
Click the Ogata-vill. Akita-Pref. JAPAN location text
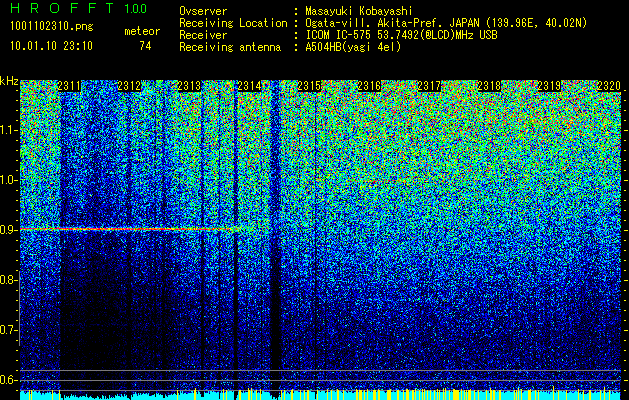tap(446, 23)
